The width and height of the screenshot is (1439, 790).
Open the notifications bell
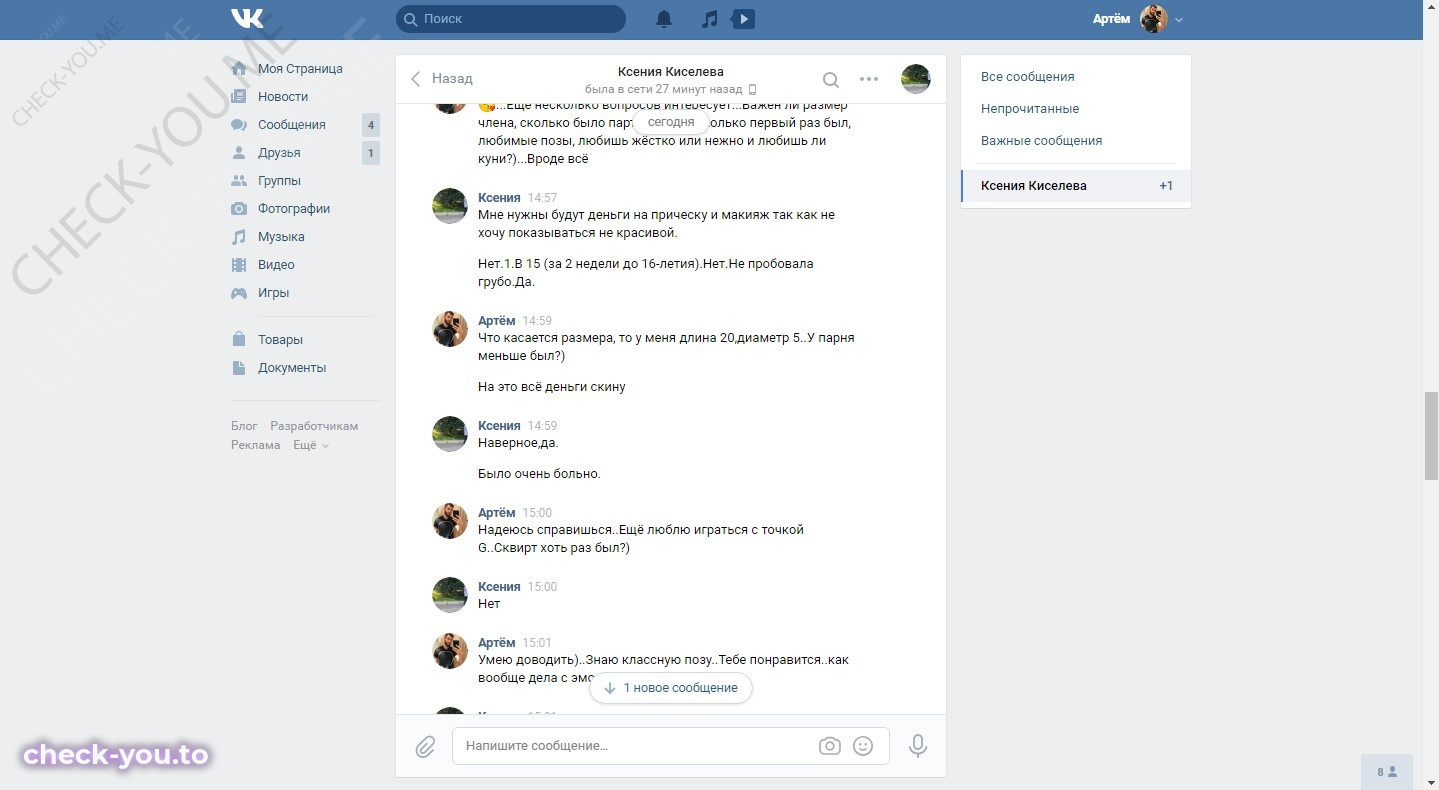pos(664,19)
